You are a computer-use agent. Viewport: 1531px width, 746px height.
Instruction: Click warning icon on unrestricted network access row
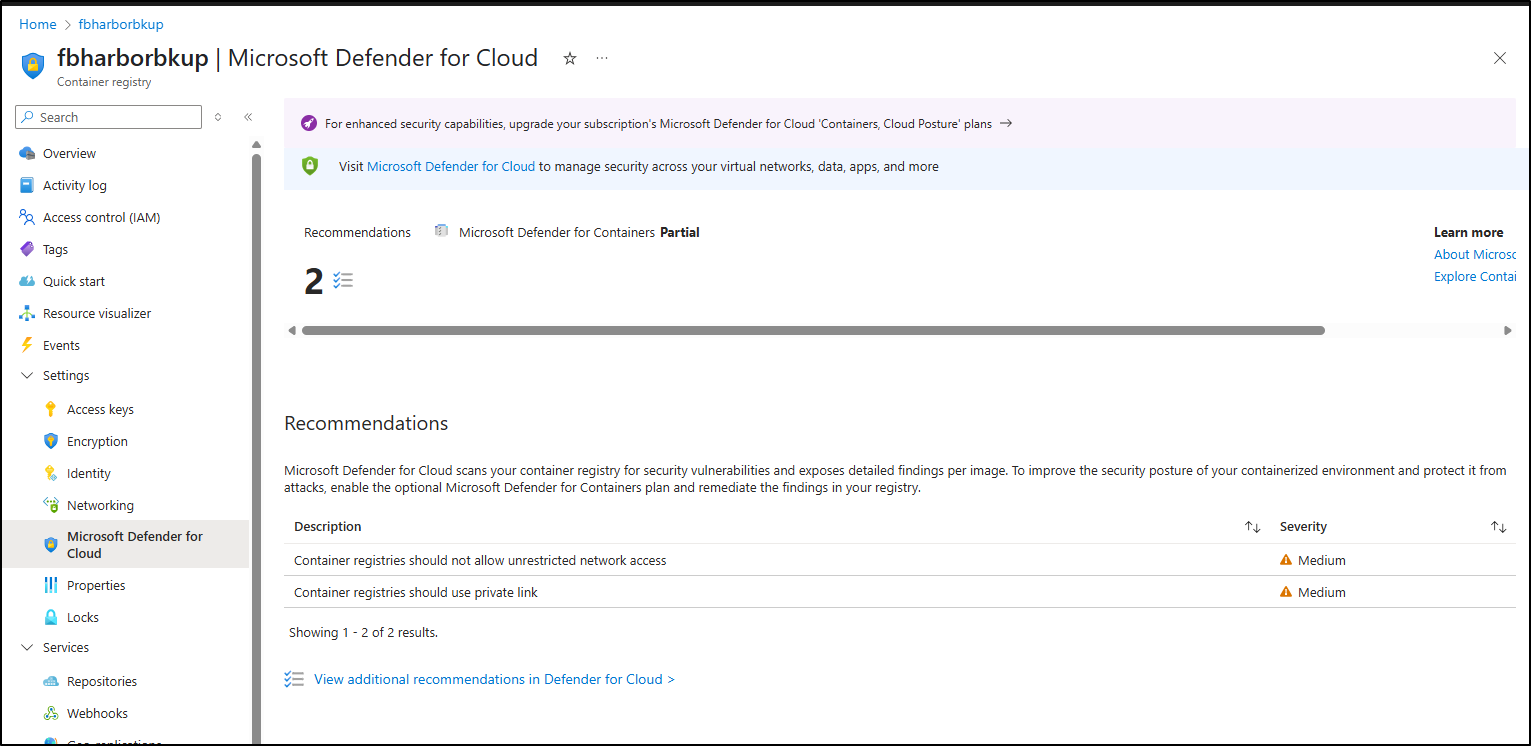(x=1286, y=560)
